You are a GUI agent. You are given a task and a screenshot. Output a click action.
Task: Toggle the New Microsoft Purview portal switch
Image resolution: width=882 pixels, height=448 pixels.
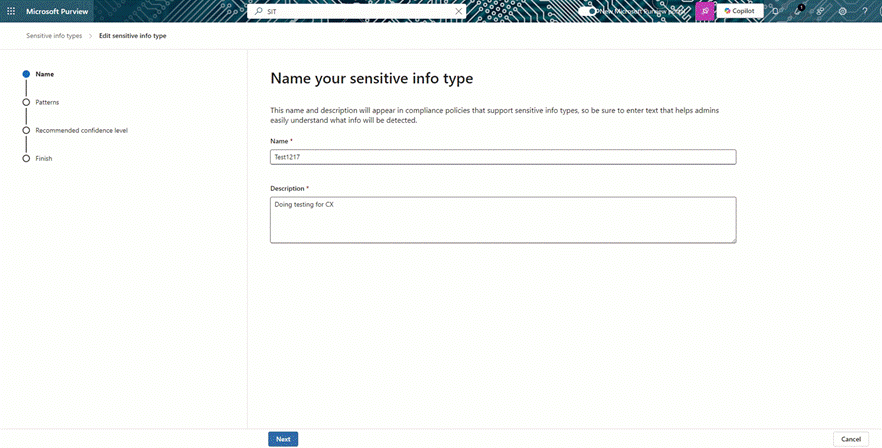click(x=587, y=11)
